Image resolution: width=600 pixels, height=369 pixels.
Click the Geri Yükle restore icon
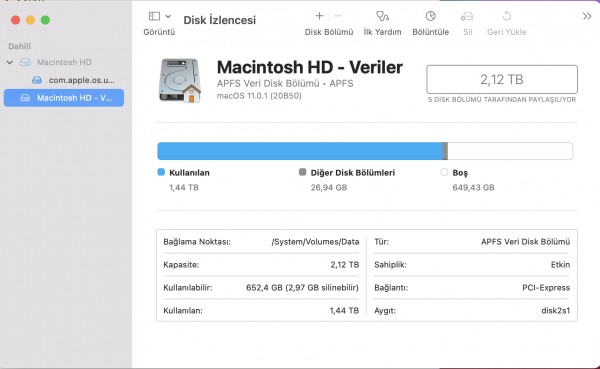pos(507,16)
